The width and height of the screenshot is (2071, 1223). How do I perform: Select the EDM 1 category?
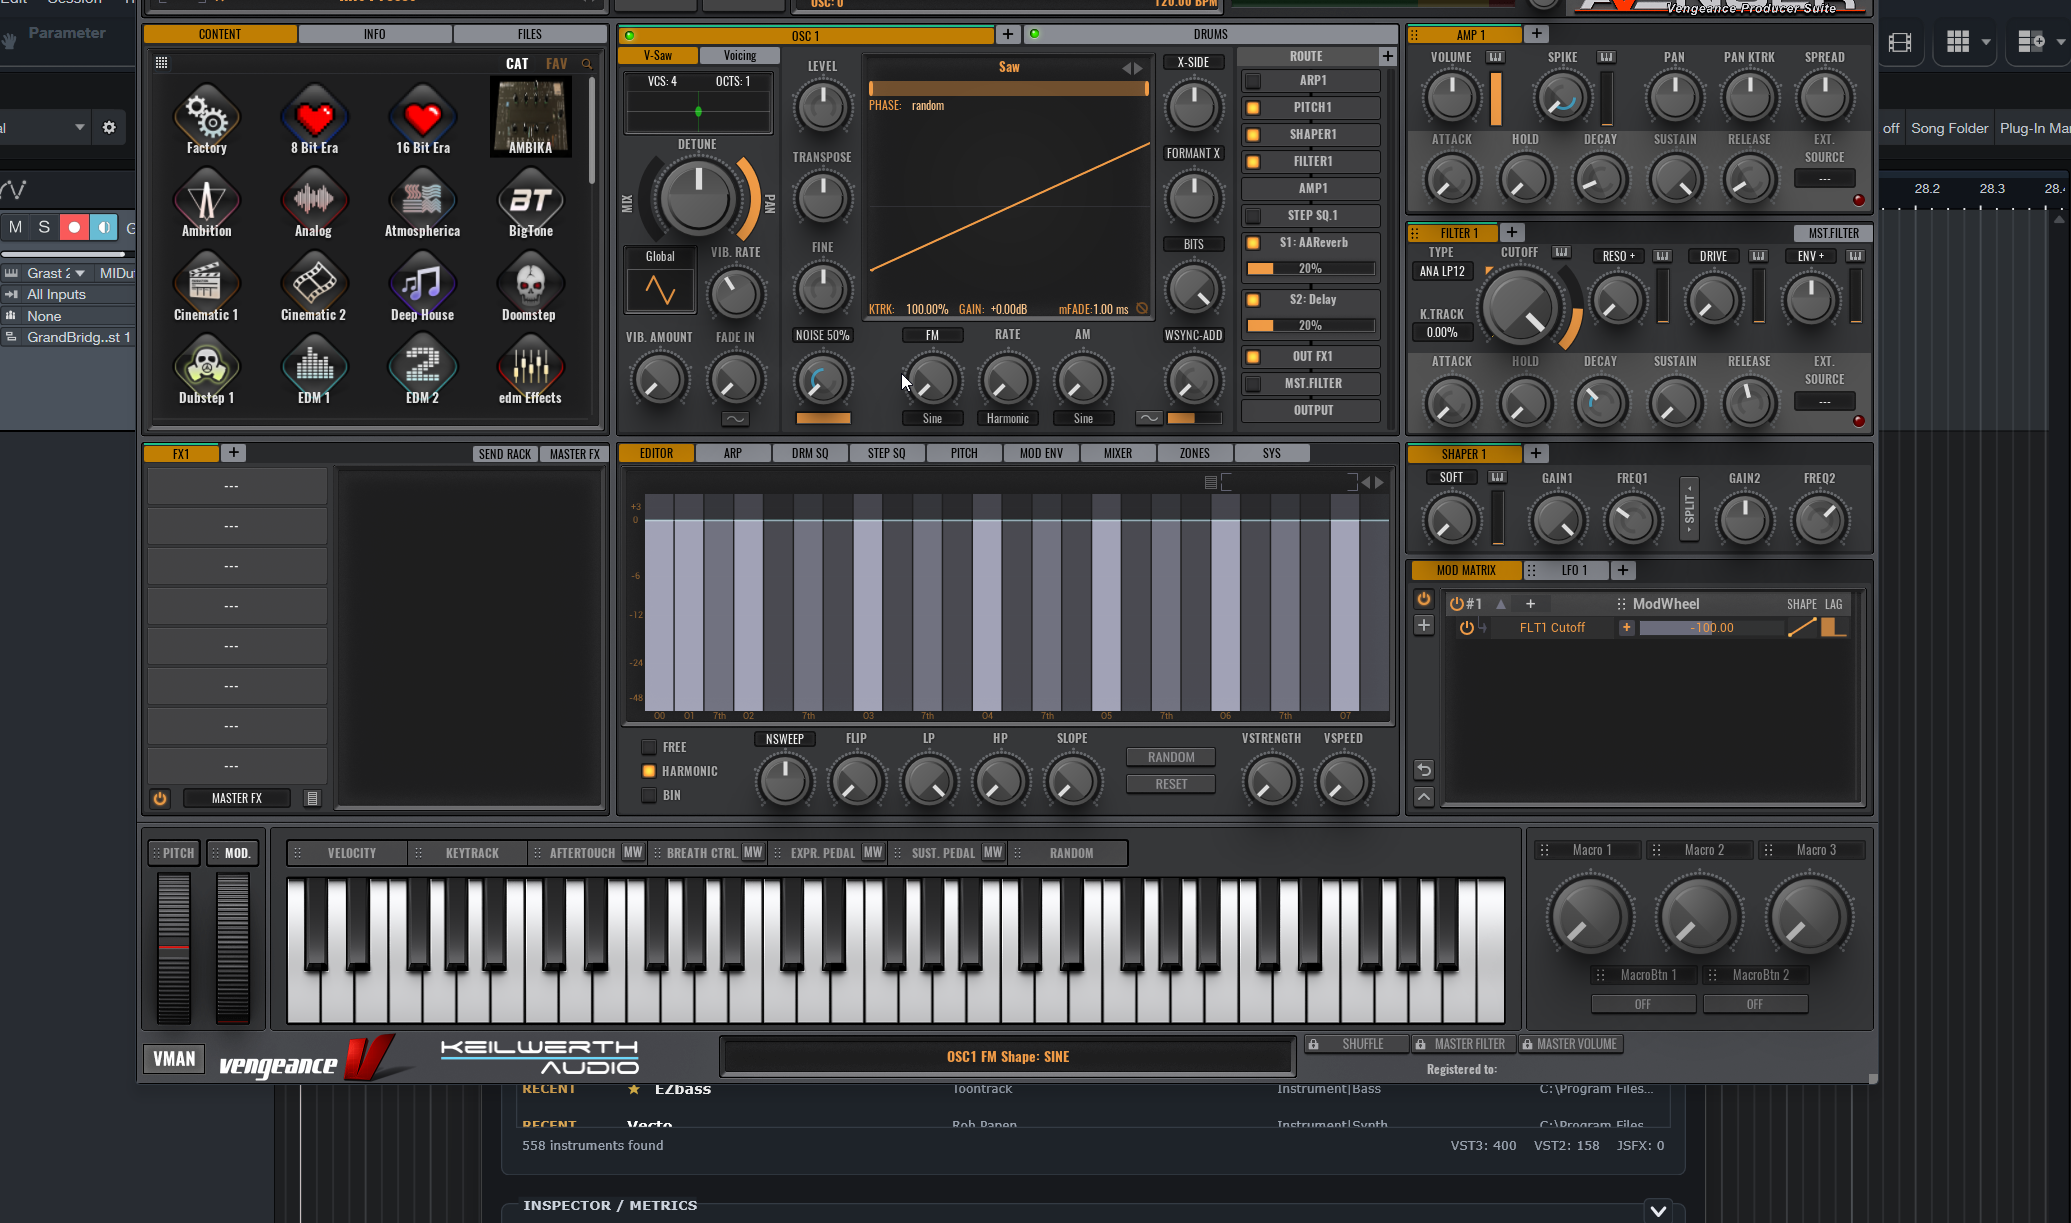(314, 370)
